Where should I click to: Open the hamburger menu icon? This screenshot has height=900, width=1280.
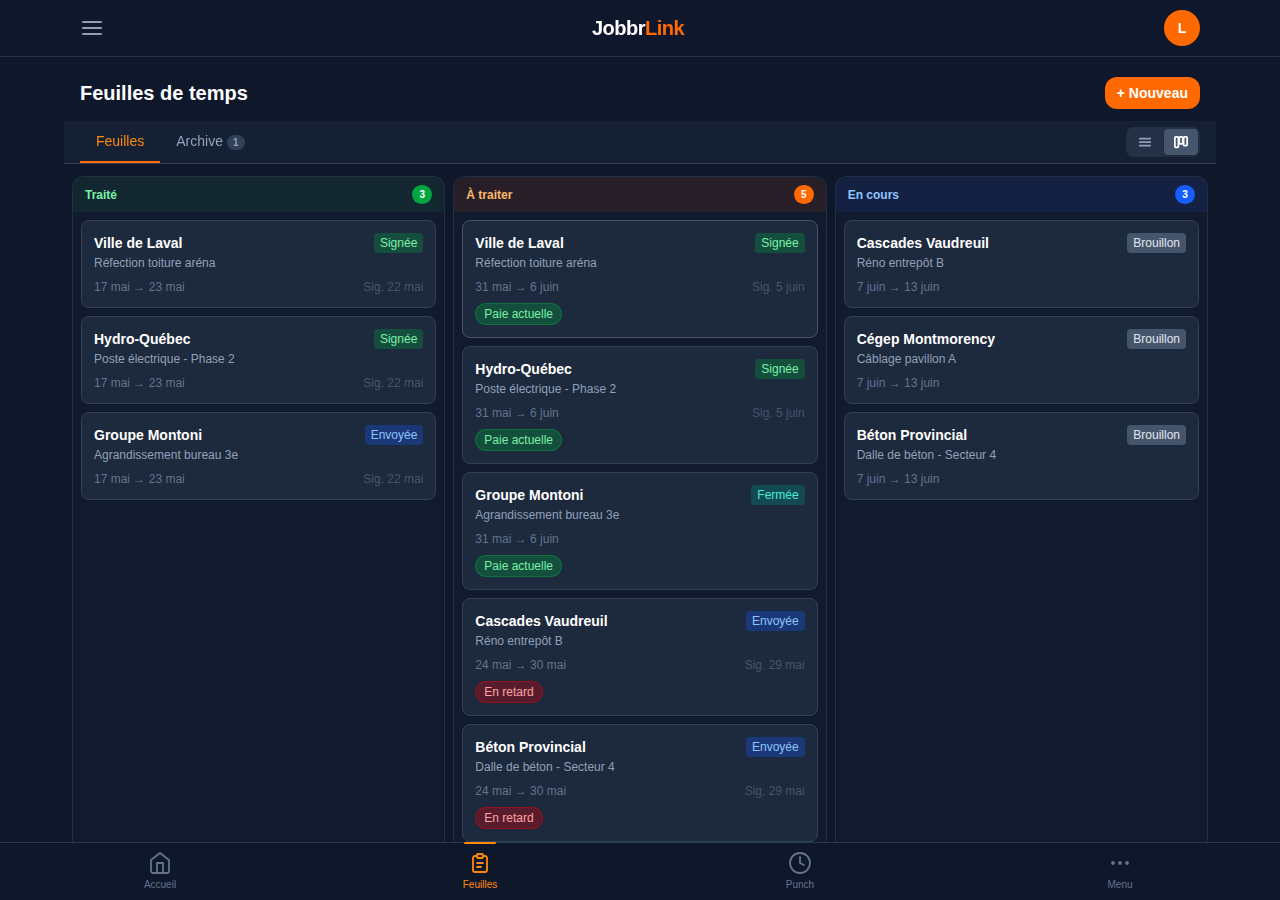[x=92, y=28]
